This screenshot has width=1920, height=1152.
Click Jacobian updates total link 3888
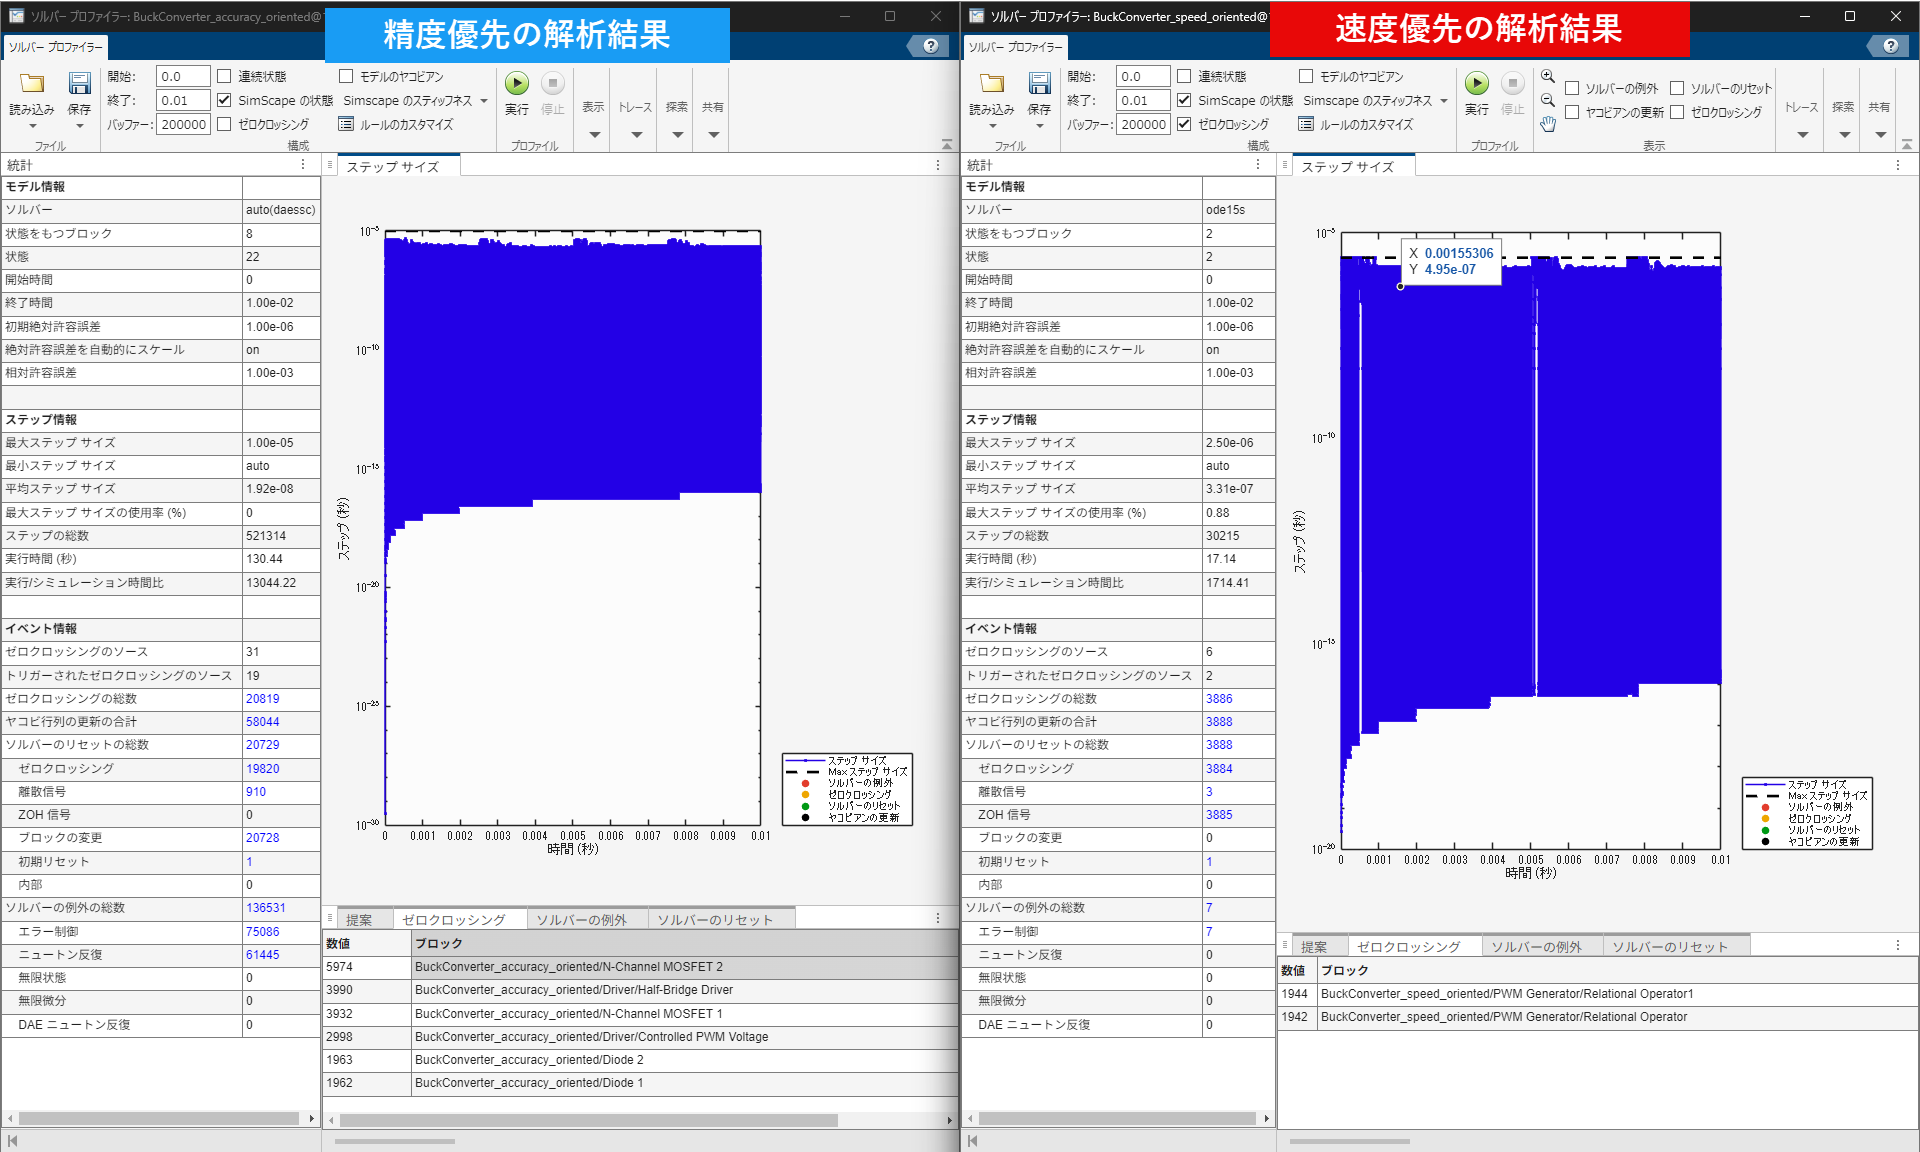tap(1219, 722)
